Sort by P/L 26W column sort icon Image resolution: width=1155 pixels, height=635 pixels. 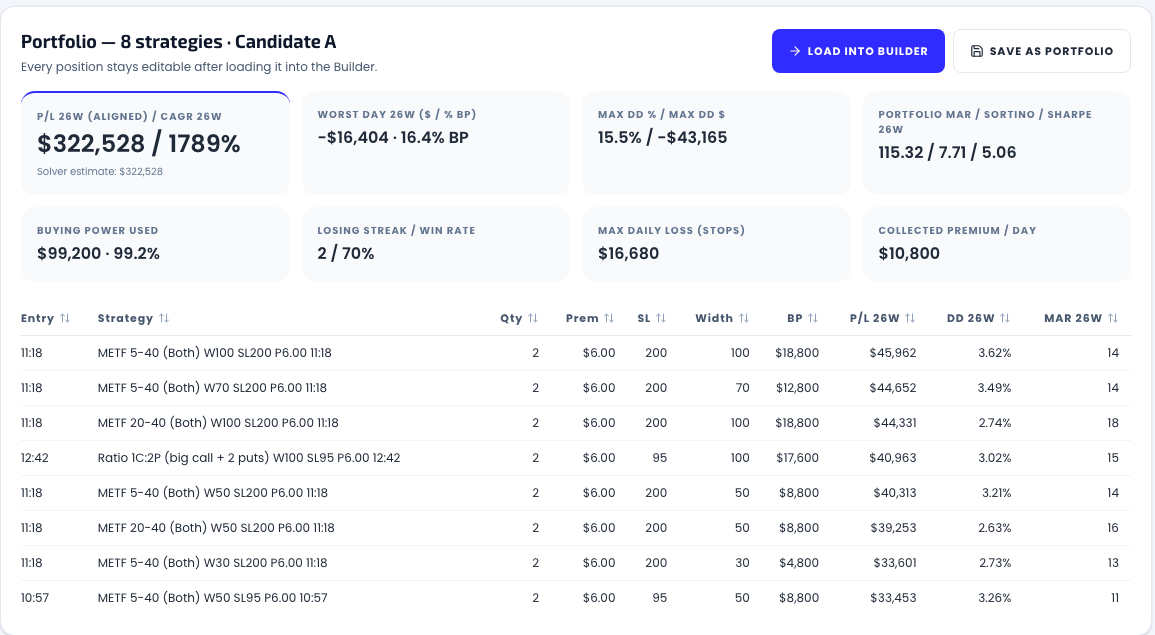point(910,318)
